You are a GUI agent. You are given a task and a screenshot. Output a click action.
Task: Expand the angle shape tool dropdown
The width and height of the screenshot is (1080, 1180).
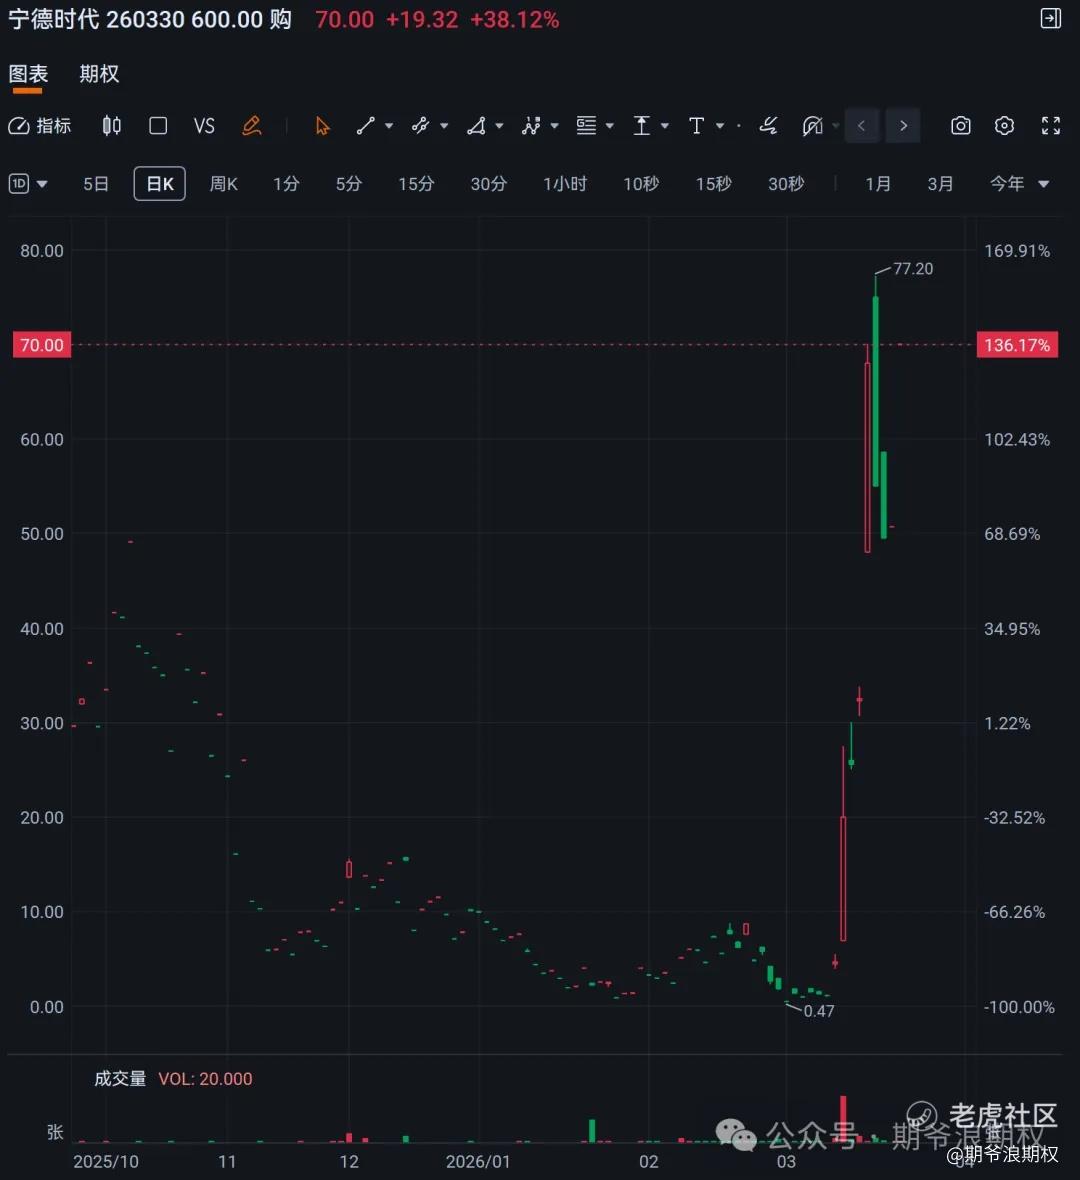pyautogui.click(x=499, y=126)
